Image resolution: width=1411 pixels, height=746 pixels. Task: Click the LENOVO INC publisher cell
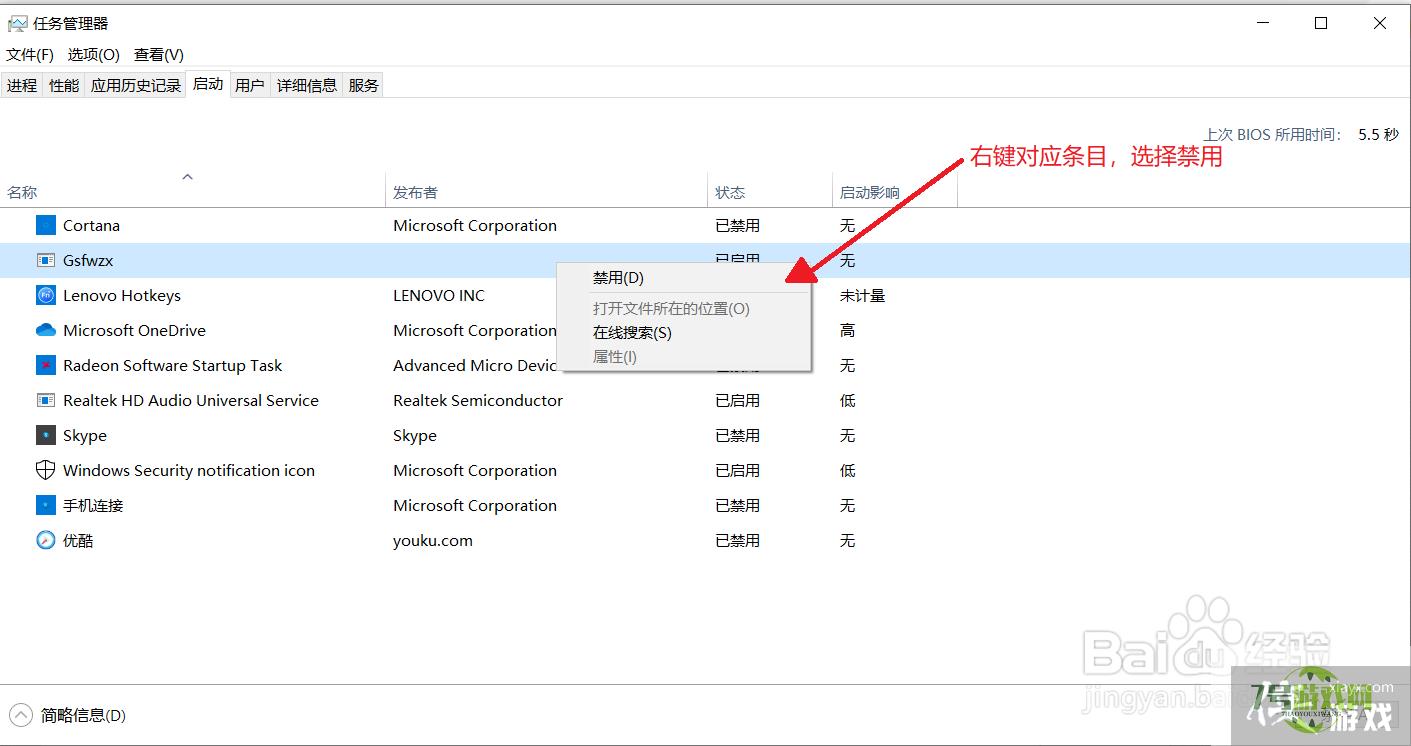pos(439,296)
